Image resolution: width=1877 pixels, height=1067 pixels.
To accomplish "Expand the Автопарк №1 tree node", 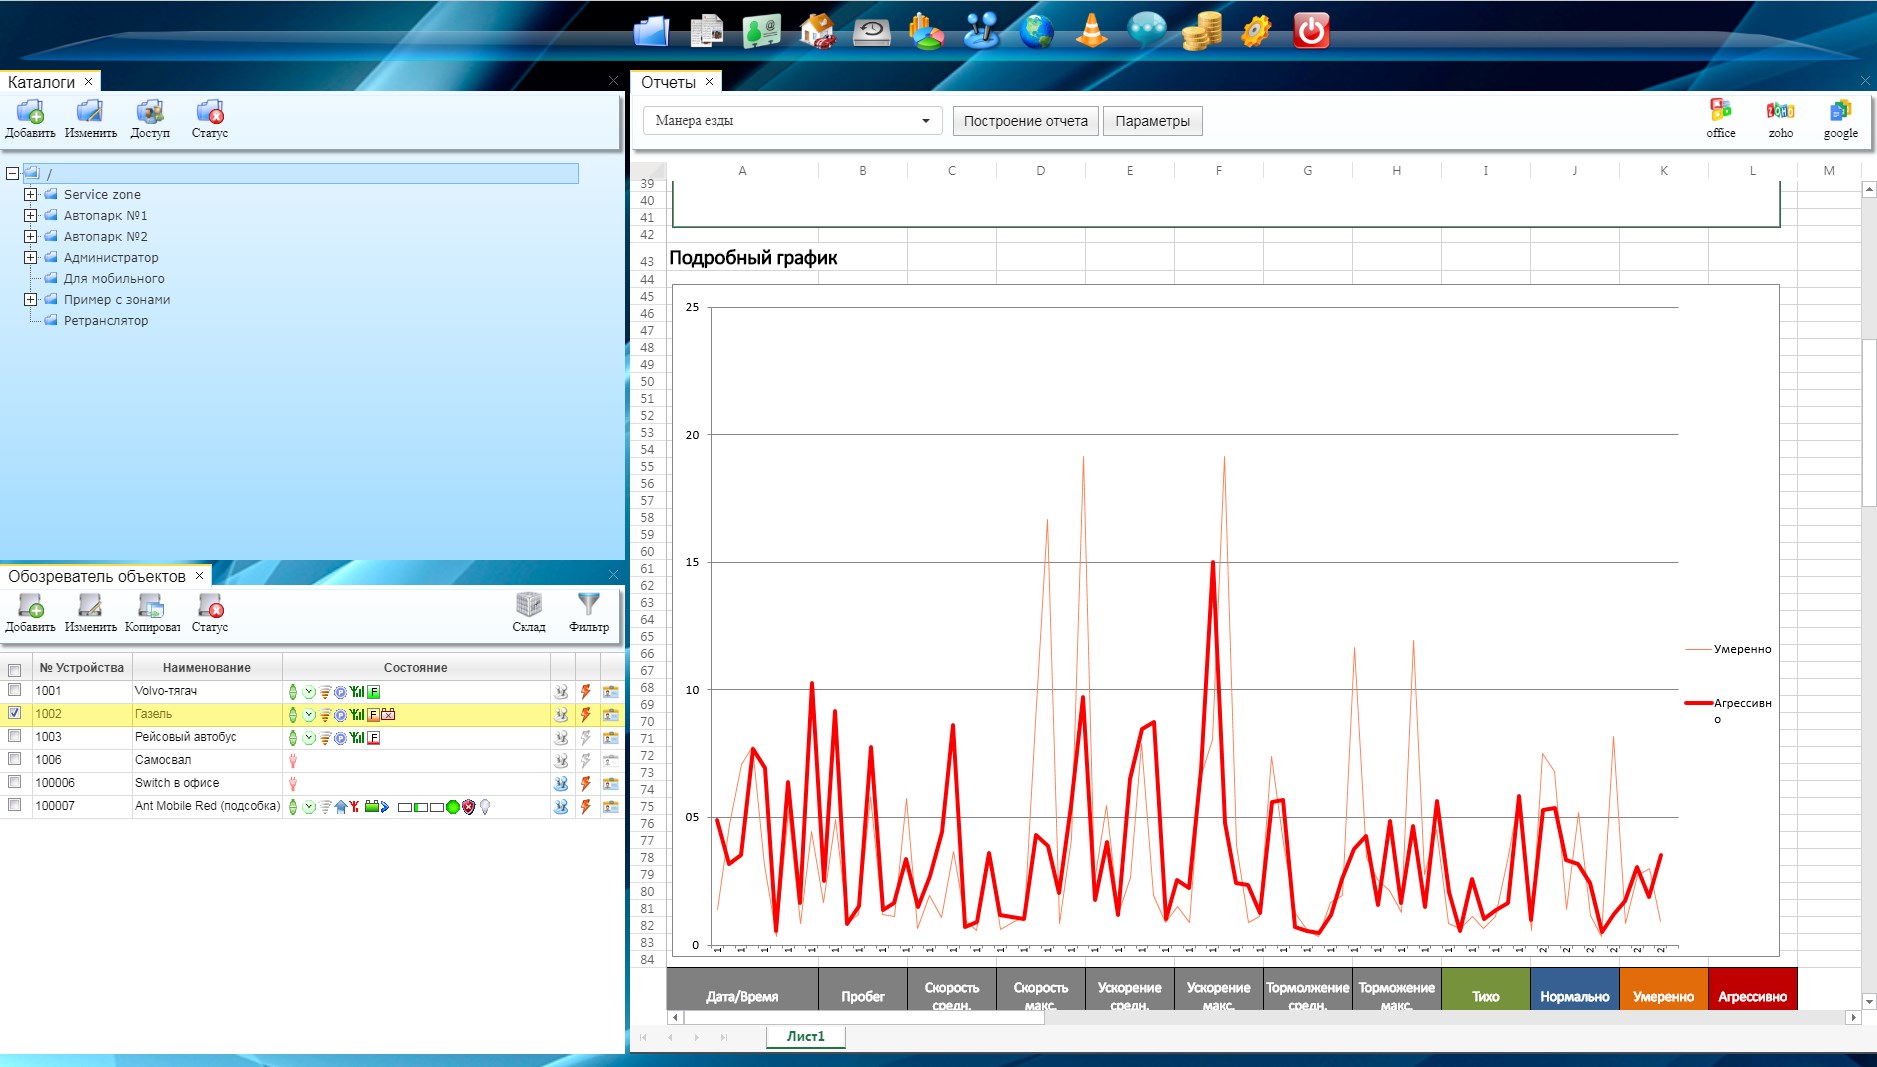I will 31,216.
